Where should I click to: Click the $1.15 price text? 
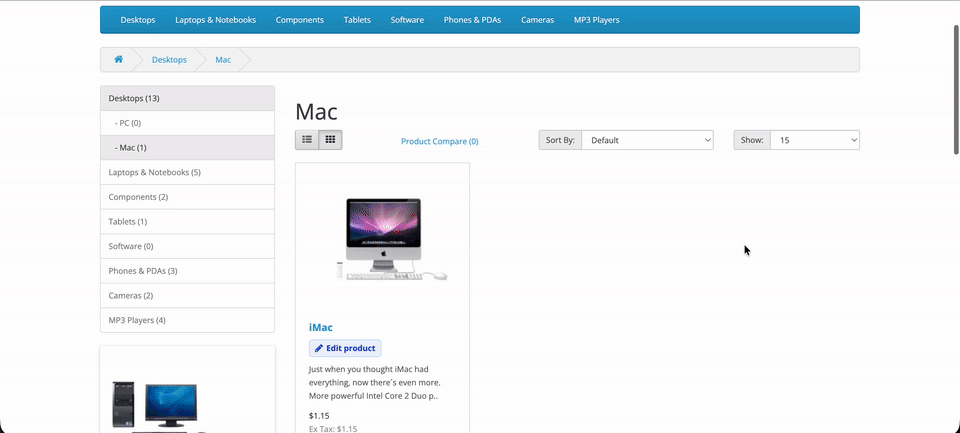319,416
